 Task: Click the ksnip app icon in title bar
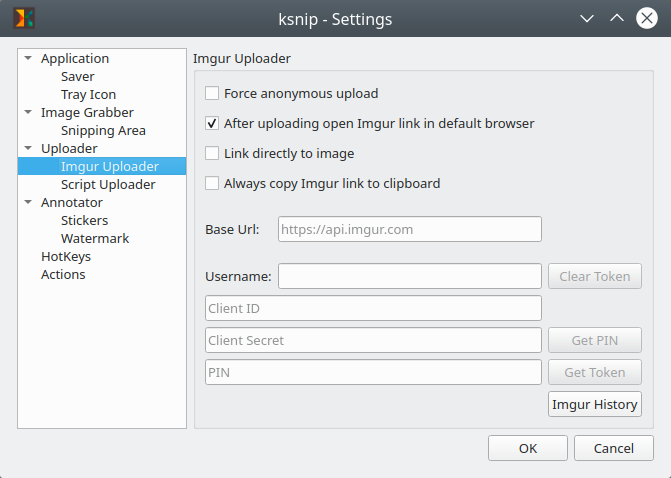(20, 18)
